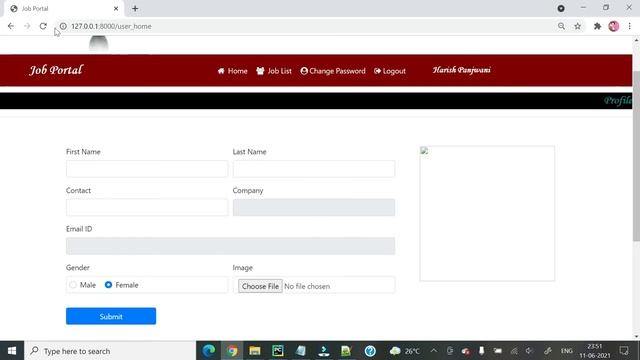Click the browser forward arrow
The image size is (640, 360).
27,26
